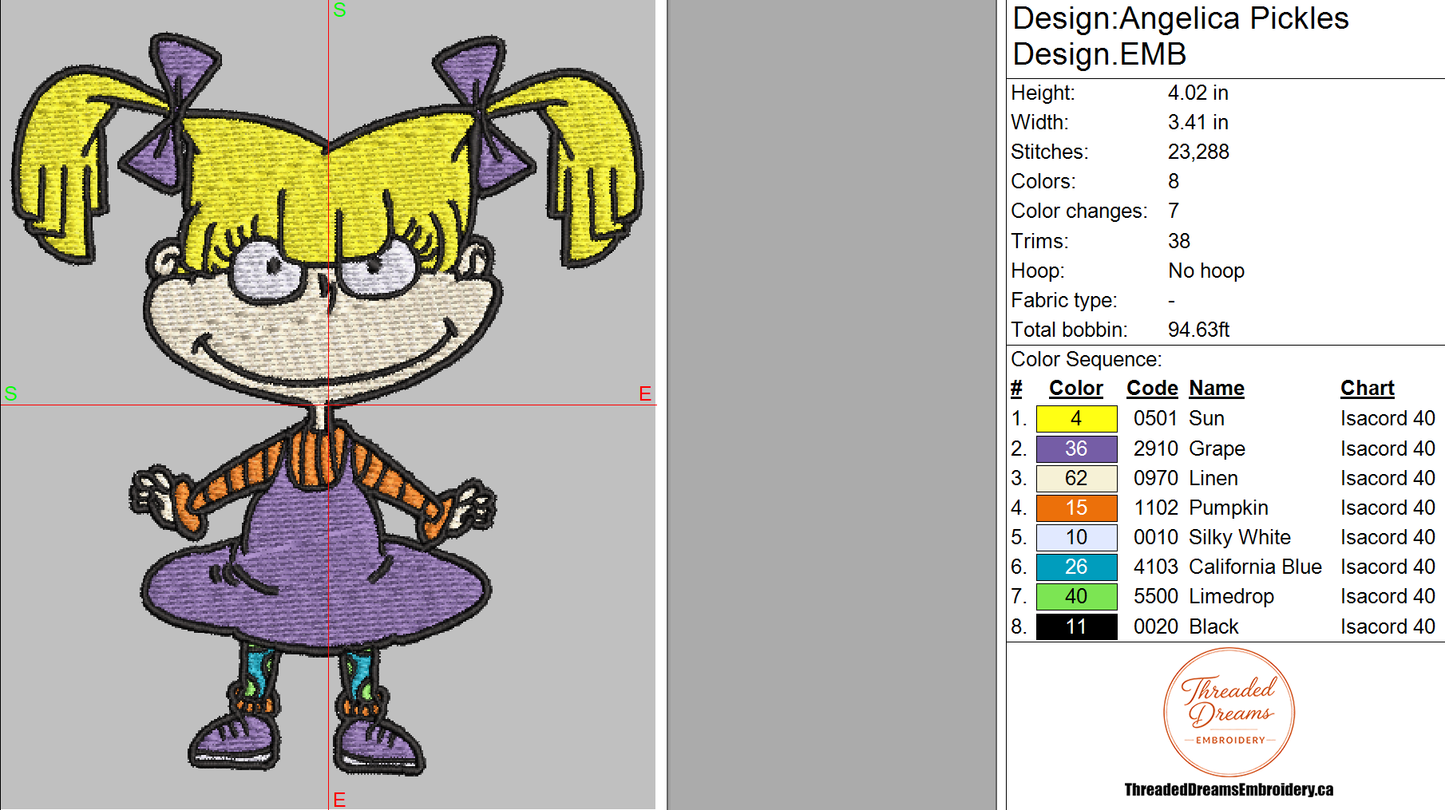Click the Color column header
Screen dimensions: 1445x810
1076,389
